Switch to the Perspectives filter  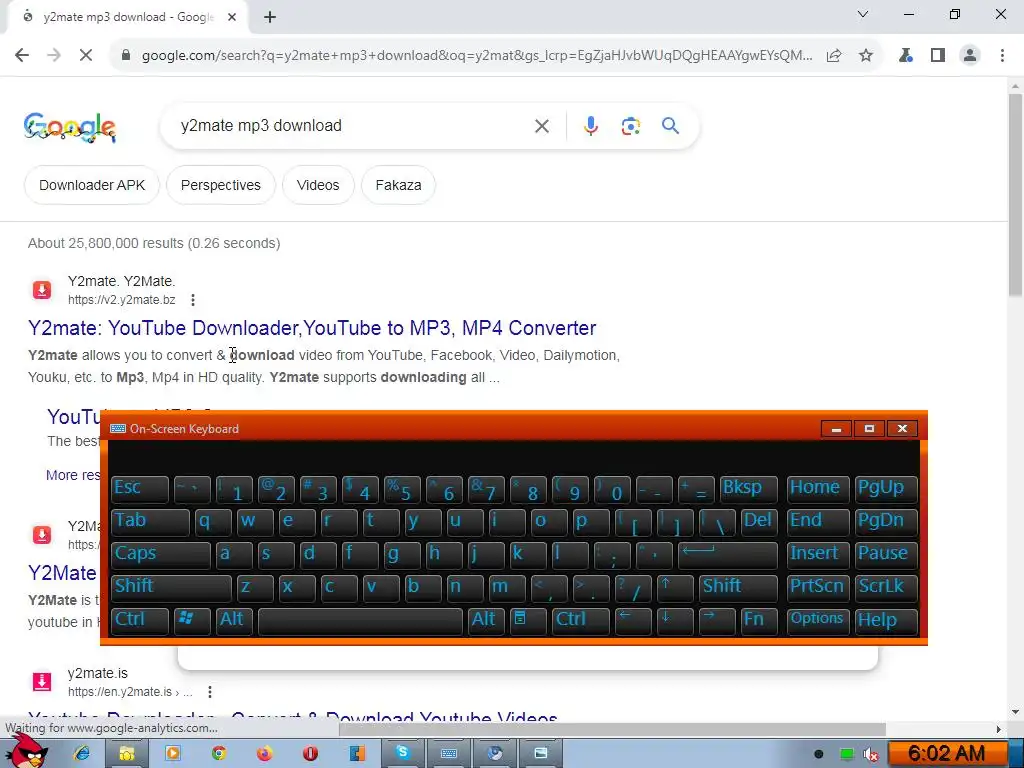tap(221, 185)
